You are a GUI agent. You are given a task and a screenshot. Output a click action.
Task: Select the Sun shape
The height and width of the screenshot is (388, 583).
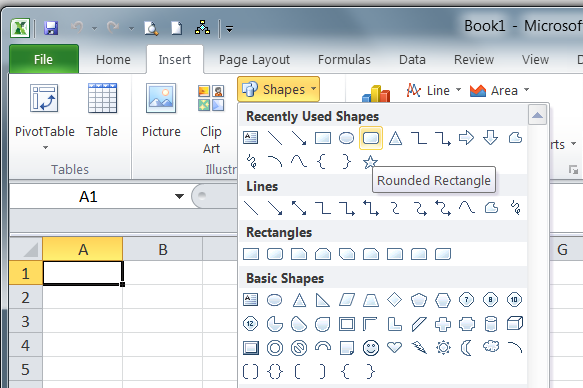(443, 348)
